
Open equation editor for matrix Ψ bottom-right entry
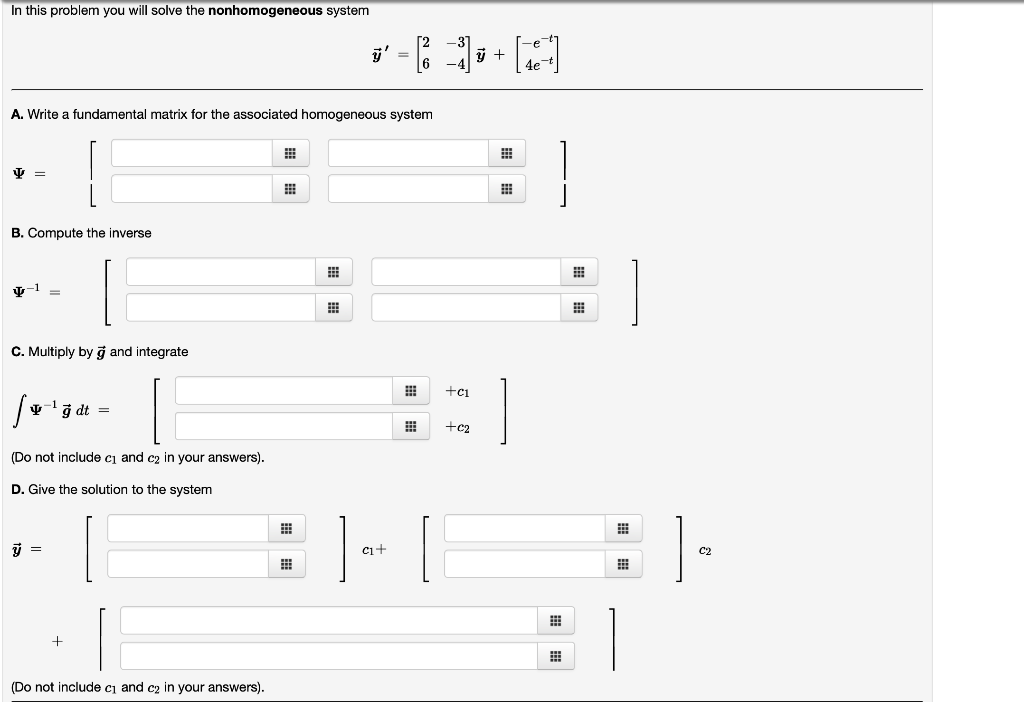pyautogui.click(x=507, y=188)
